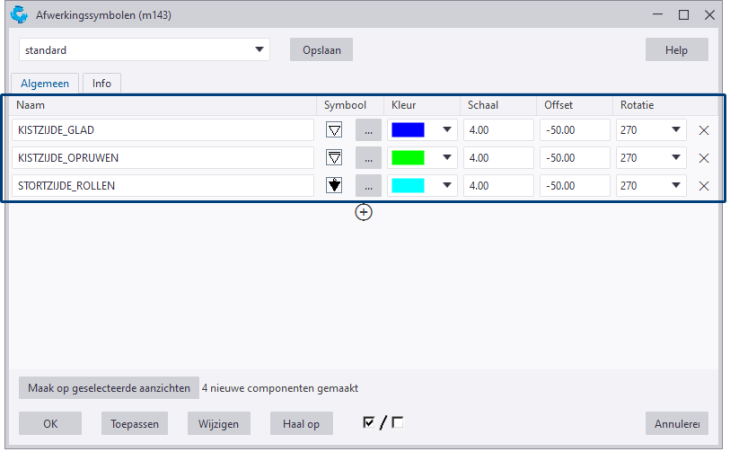
Task: Cancel with the Annuleren button
Action: click(x=677, y=424)
